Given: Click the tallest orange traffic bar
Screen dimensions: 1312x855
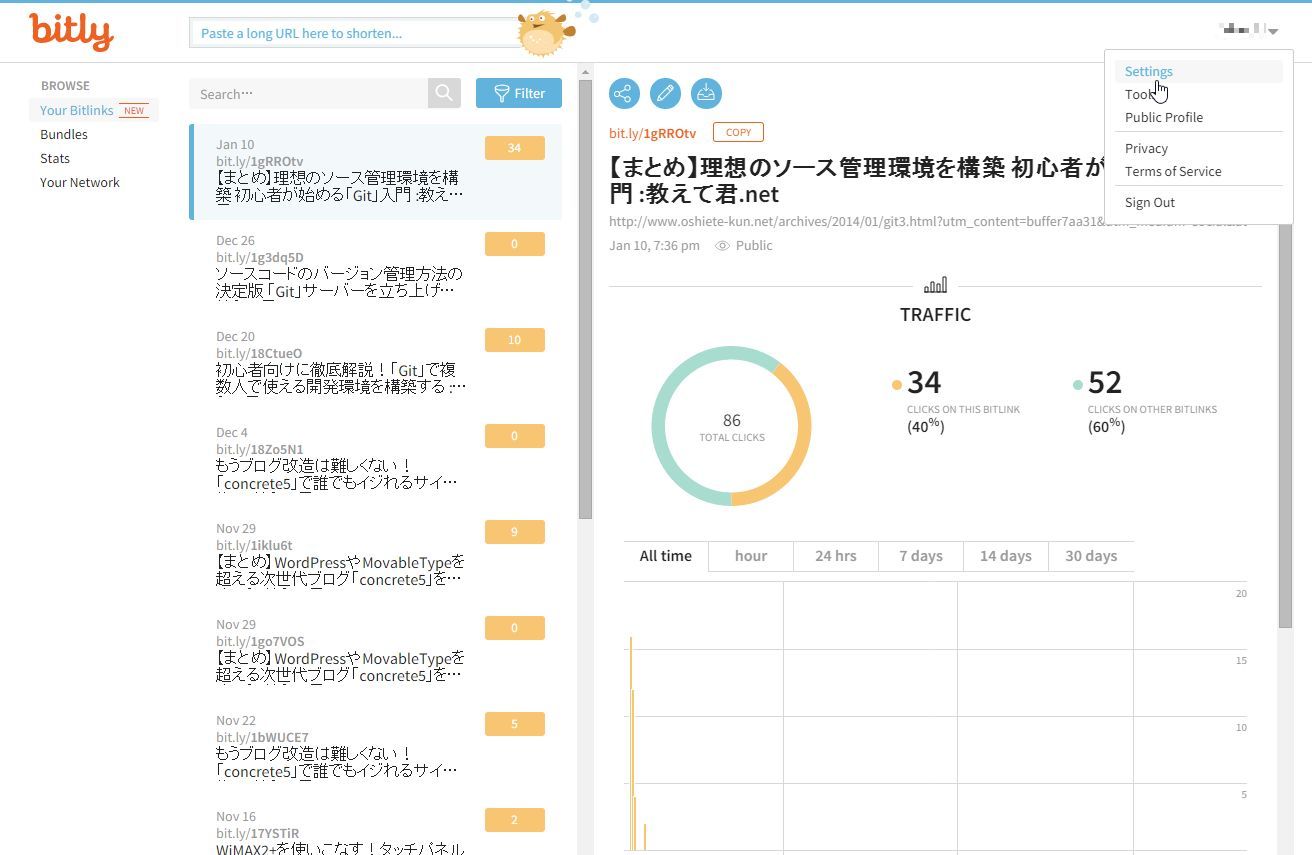Looking at the screenshot, I should [x=630, y=743].
